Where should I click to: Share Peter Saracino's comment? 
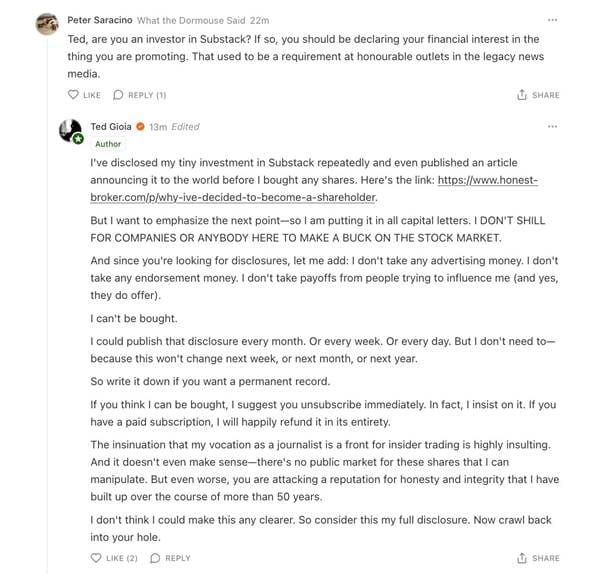coord(538,95)
